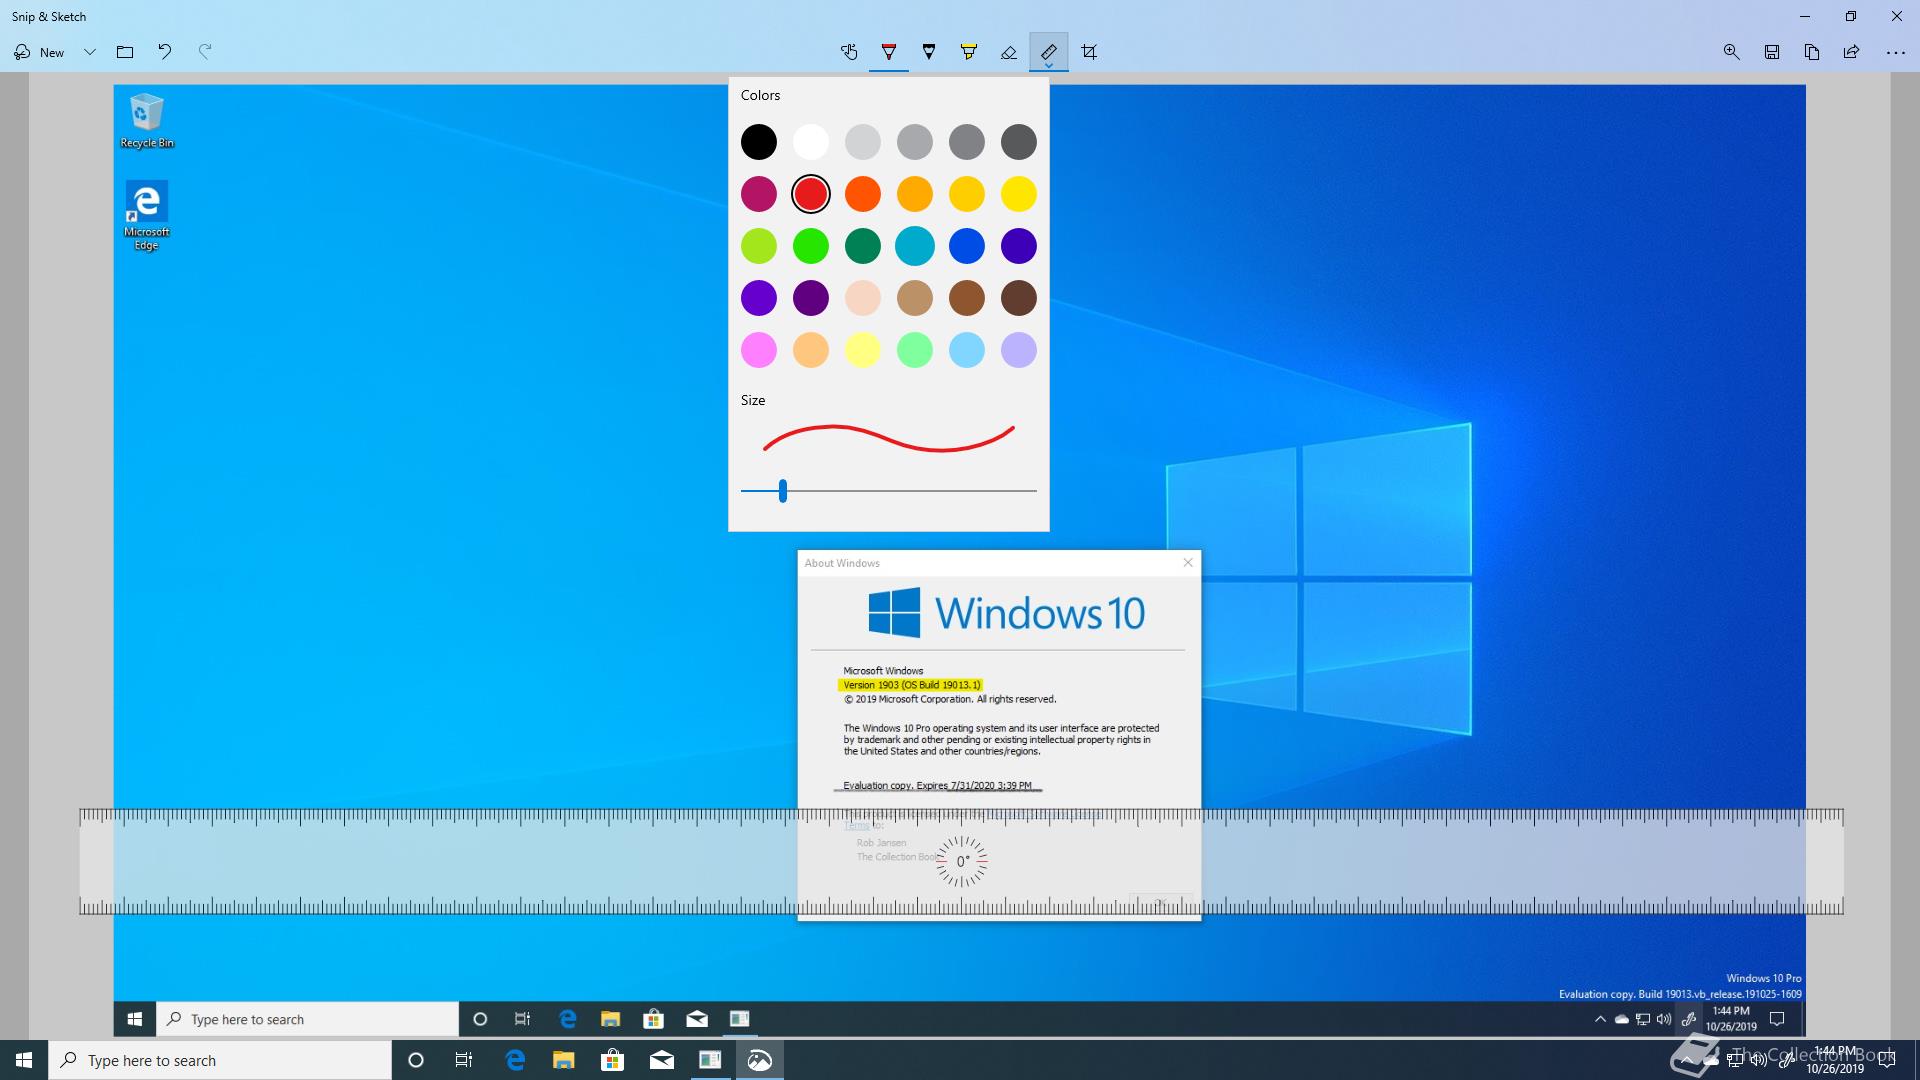The height and width of the screenshot is (1080, 1920).
Task: Launch Microsoft Edge from the taskbar
Action: (516, 1060)
